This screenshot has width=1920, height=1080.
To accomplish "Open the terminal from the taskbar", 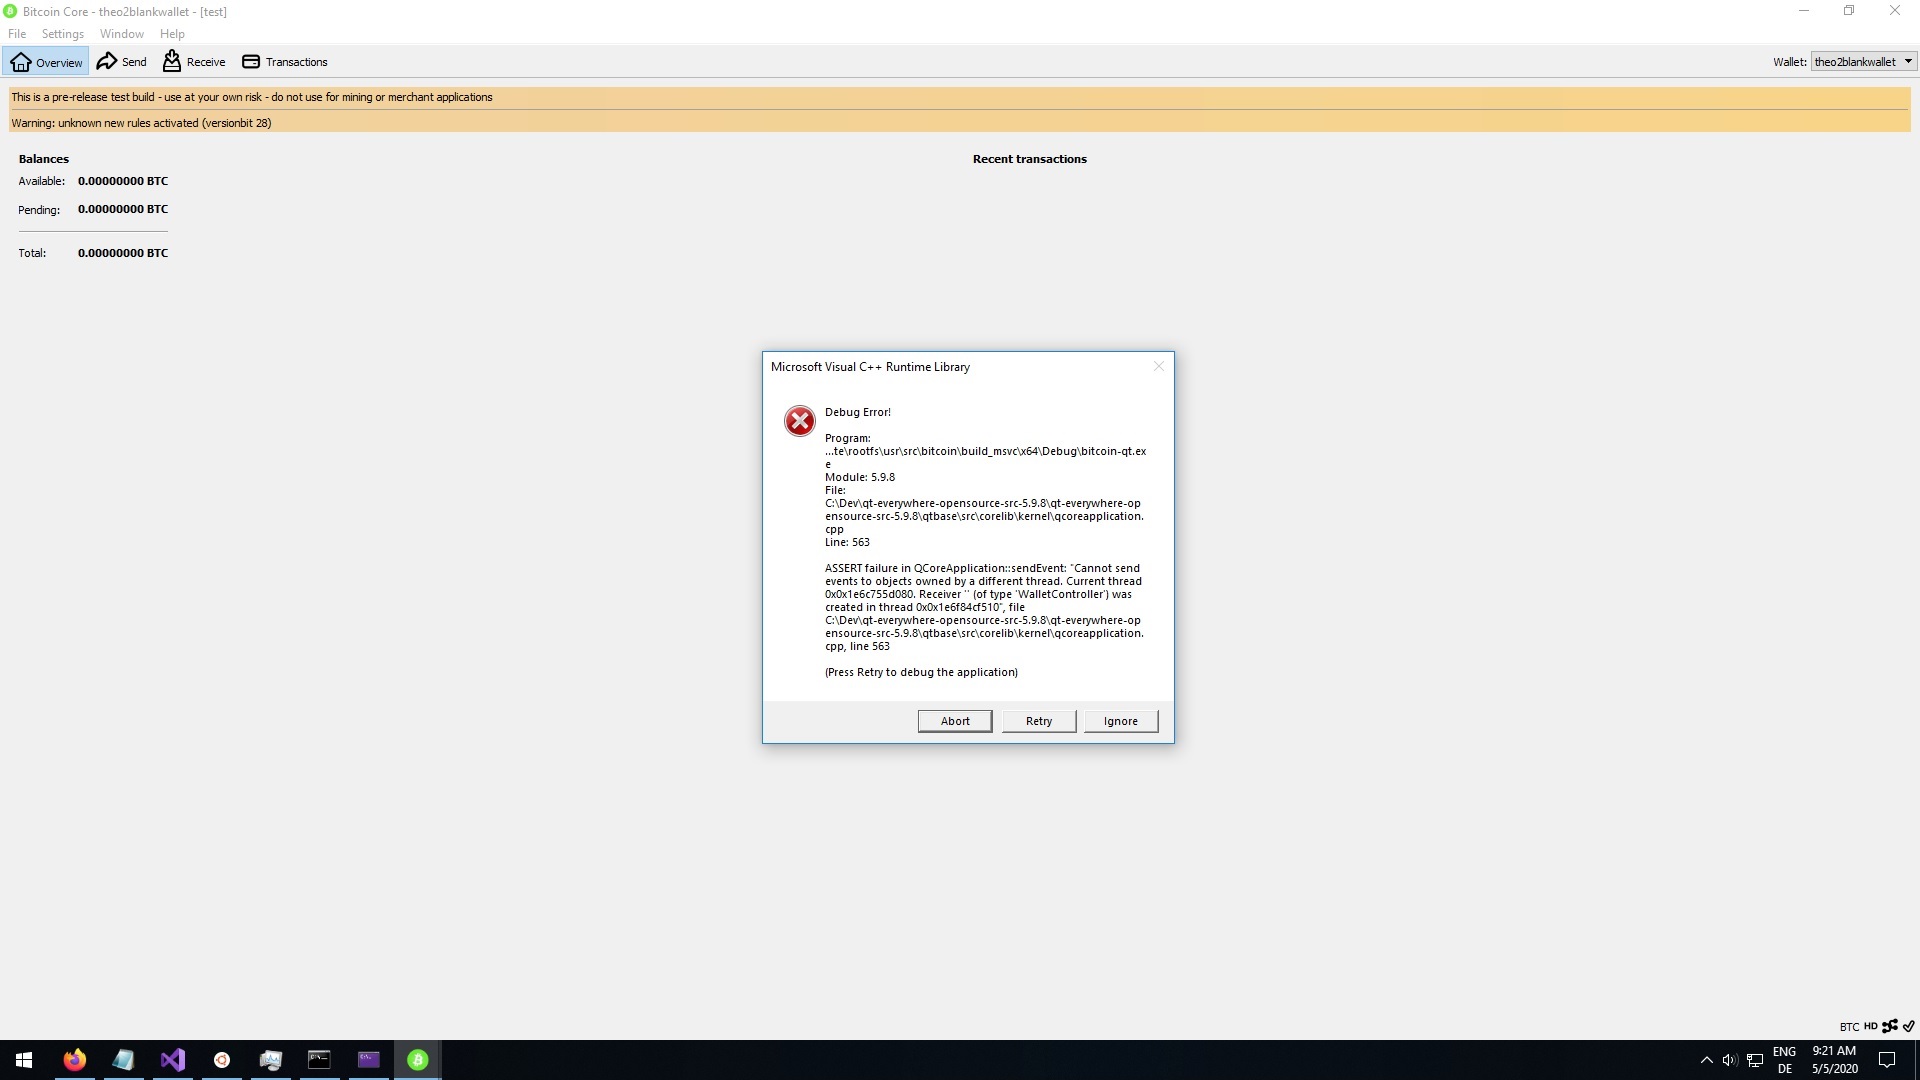I will (x=319, y=1059).
